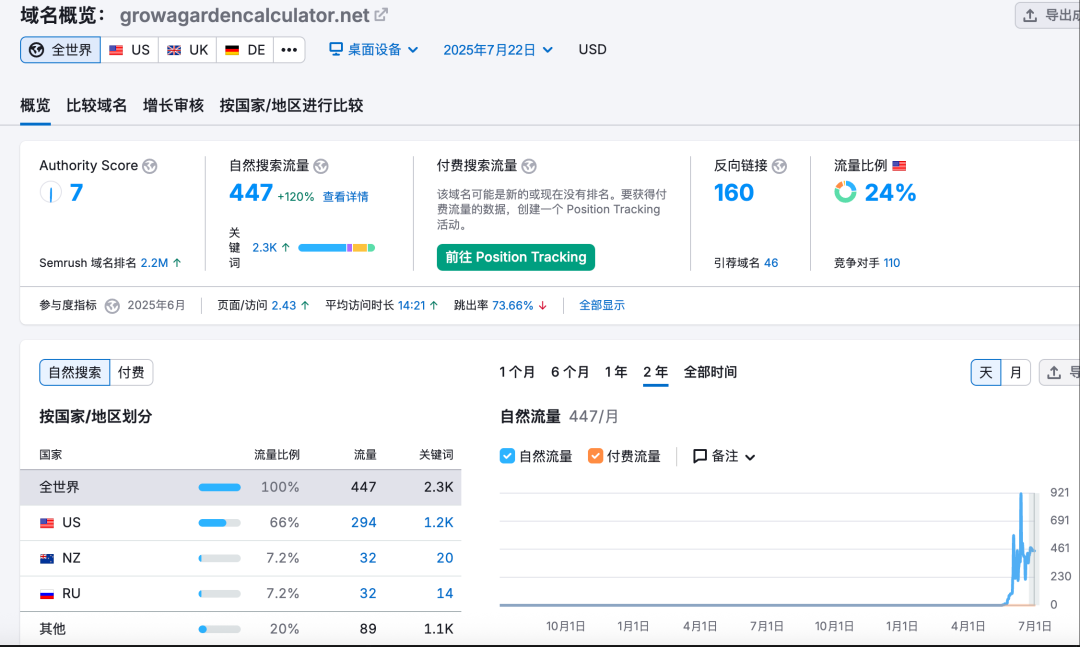Click New Zealand flag in NZ row
Viewport: 1080px width, 647px height.
coord(47,559)
